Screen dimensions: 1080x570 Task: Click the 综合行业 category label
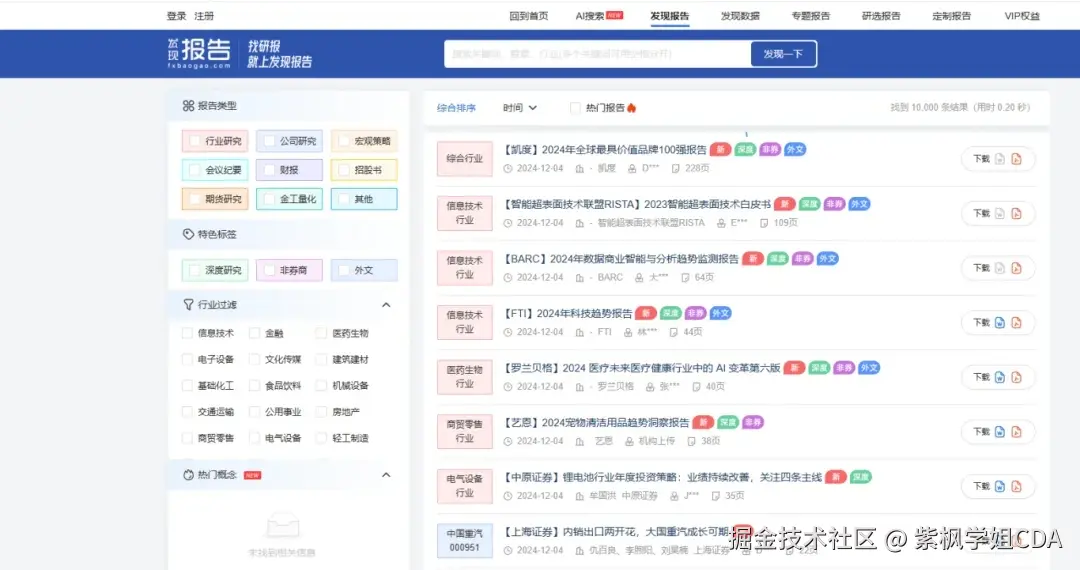[464, 158]
